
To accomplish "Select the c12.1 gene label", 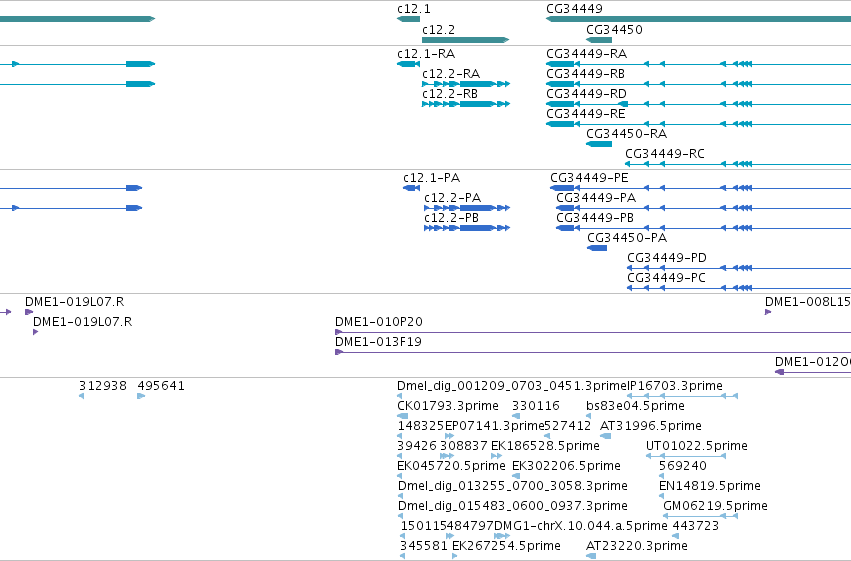I will (414, 9).
